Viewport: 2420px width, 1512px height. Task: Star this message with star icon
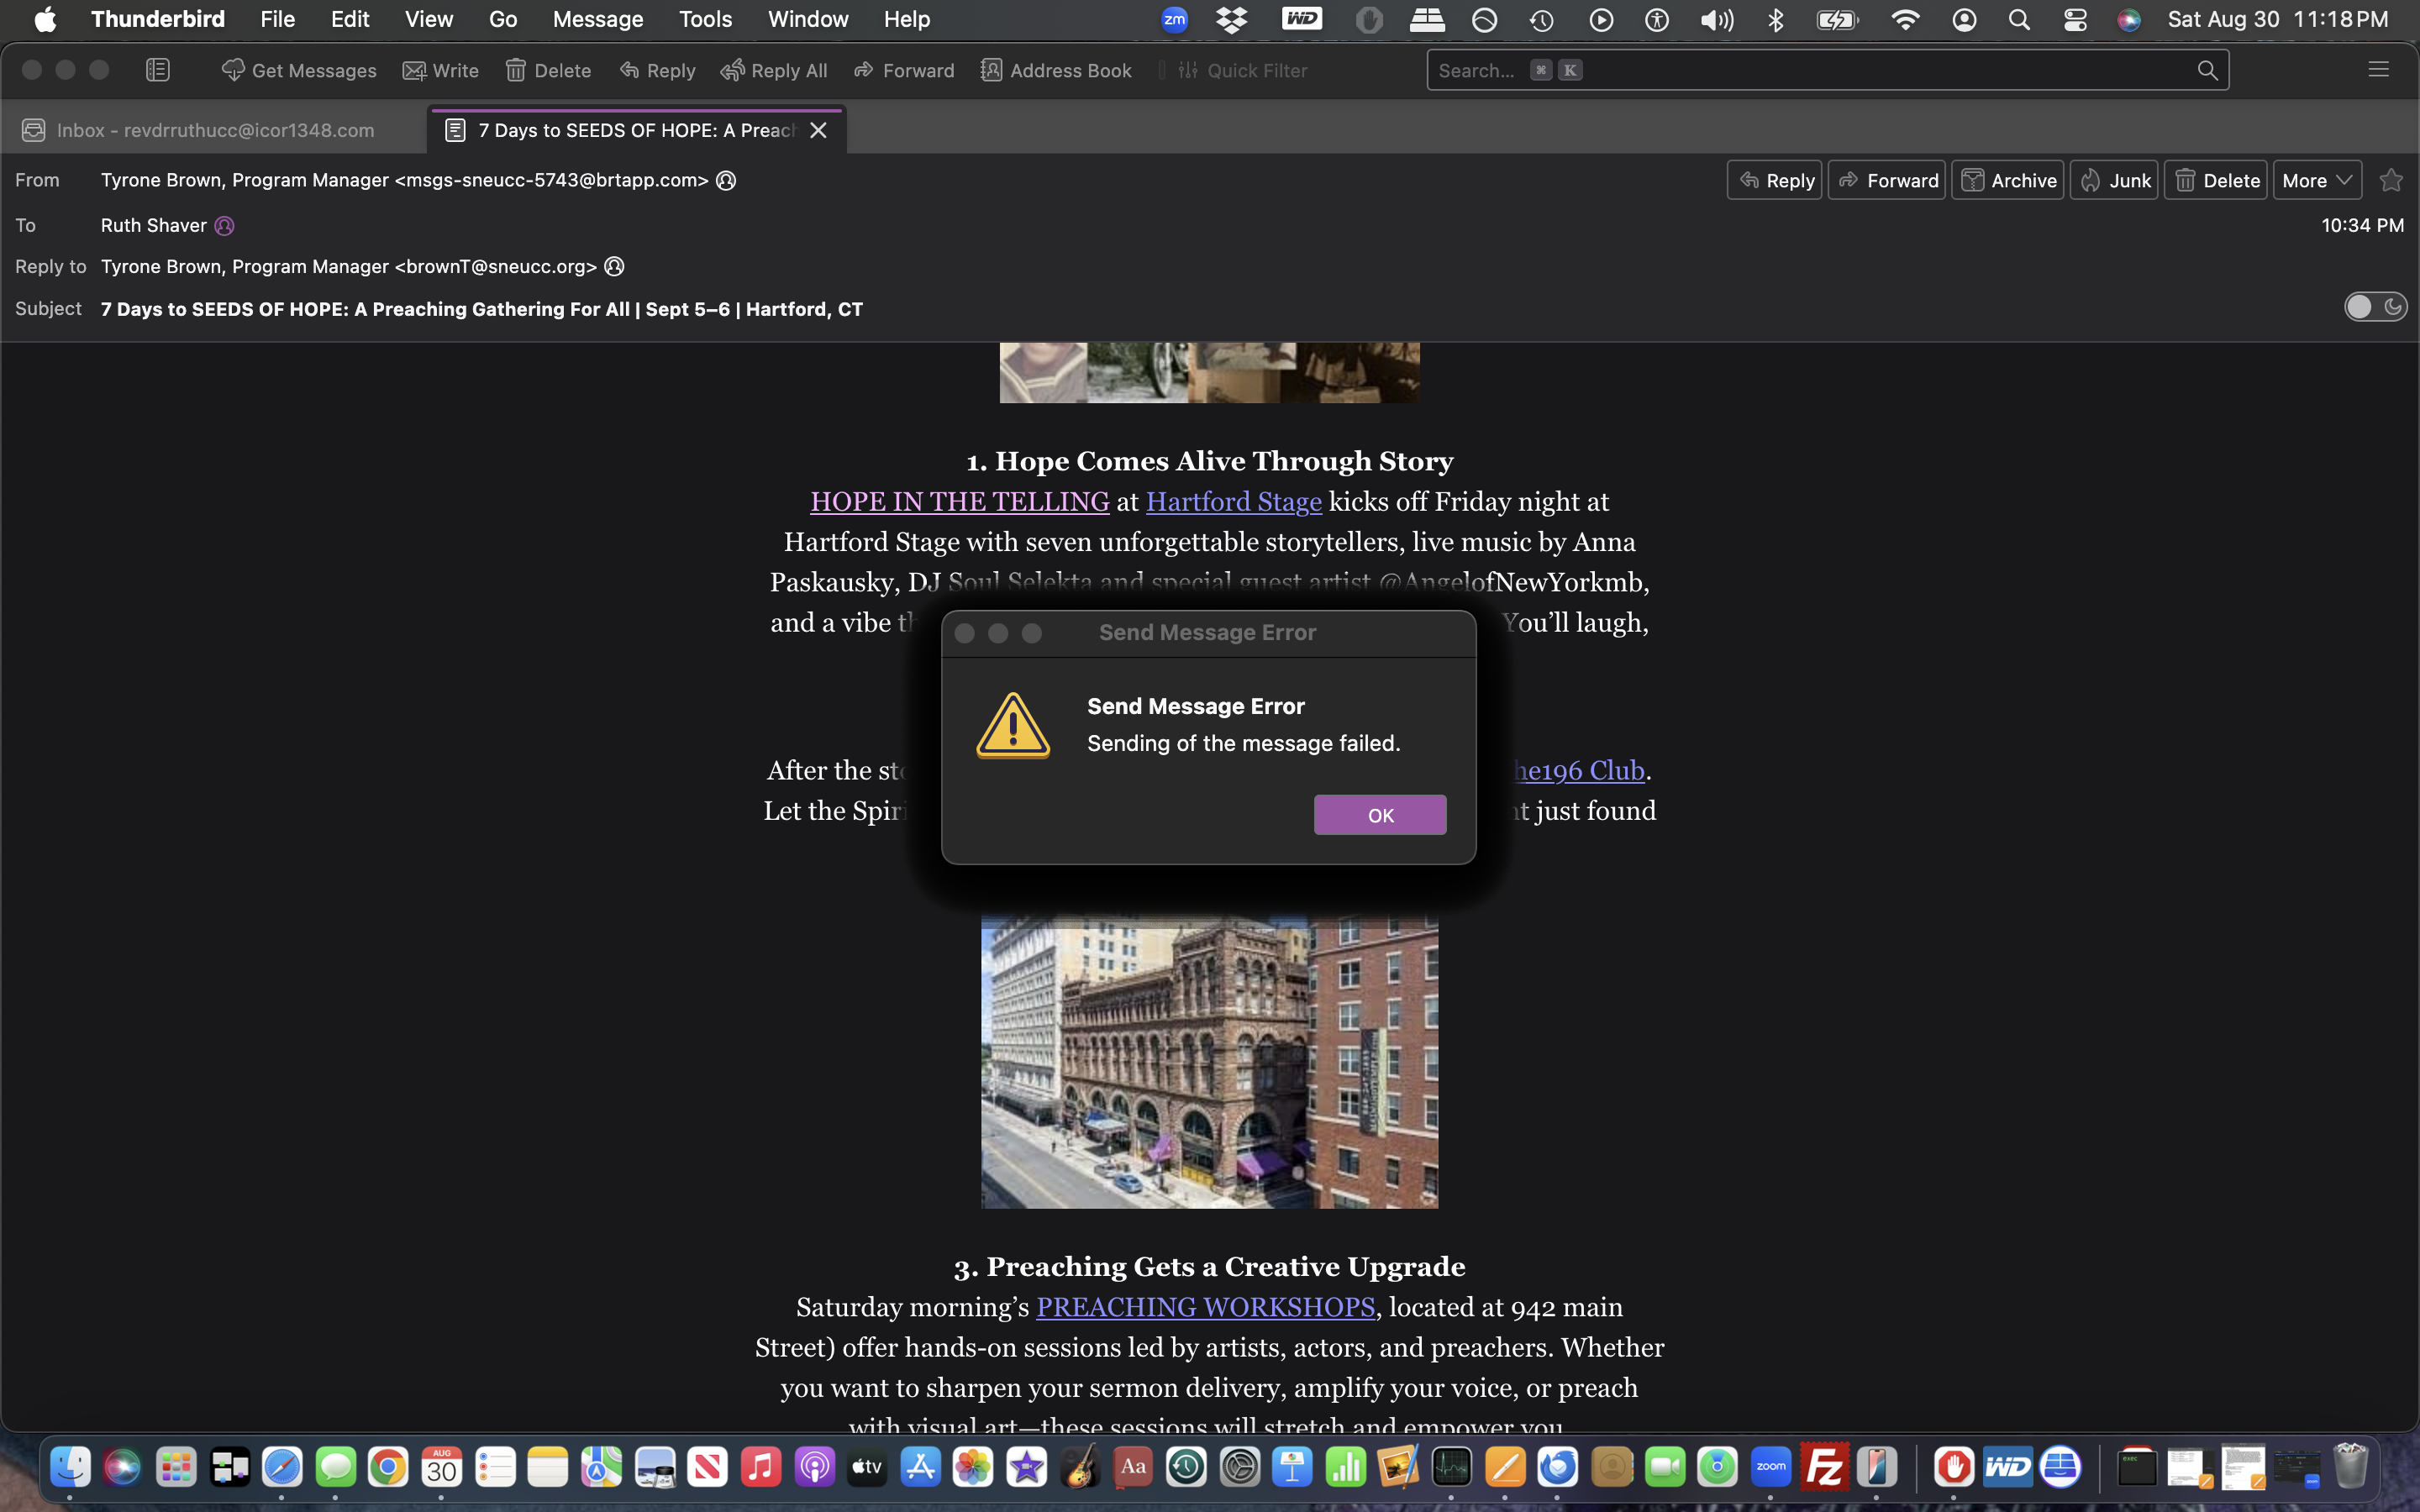[x=2391, y=180]
